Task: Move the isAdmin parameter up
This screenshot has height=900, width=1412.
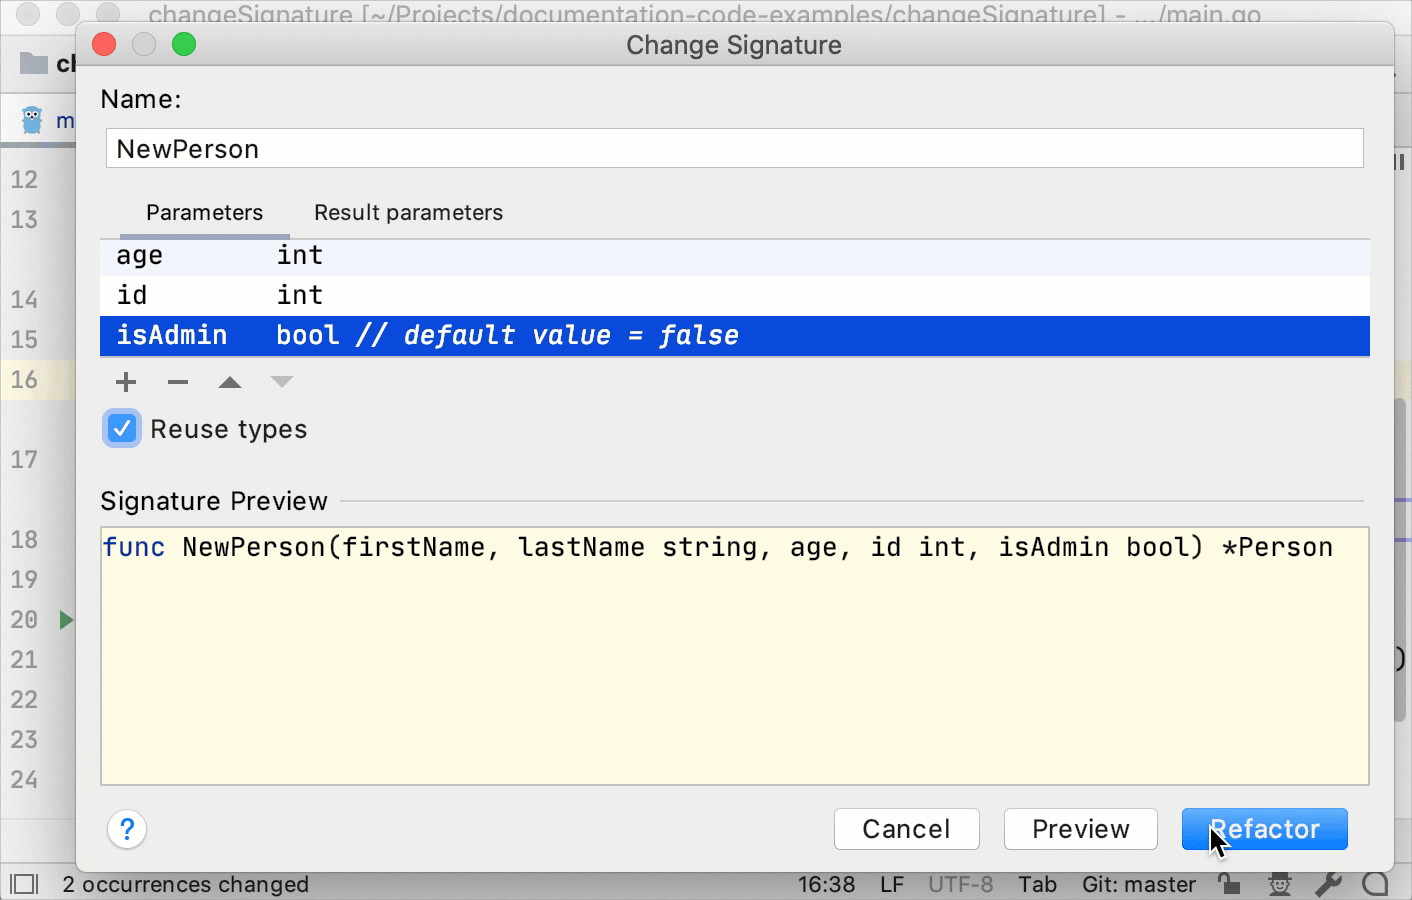Action: [230, 382]
